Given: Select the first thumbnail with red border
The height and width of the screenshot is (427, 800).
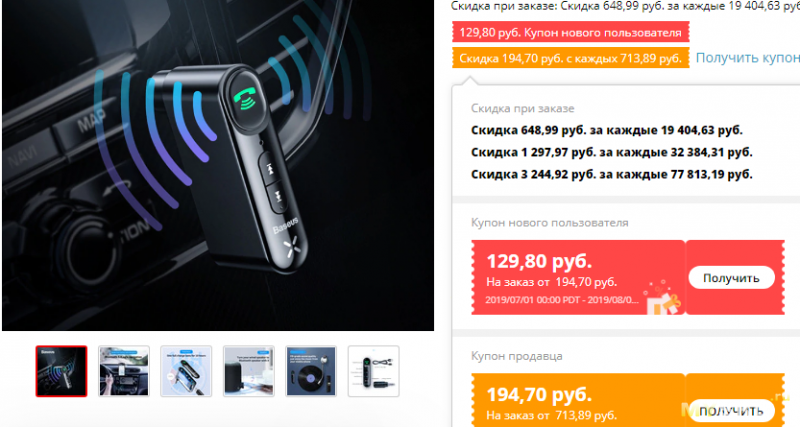Looking at the screenshot, I should click(x=61, y=371).
